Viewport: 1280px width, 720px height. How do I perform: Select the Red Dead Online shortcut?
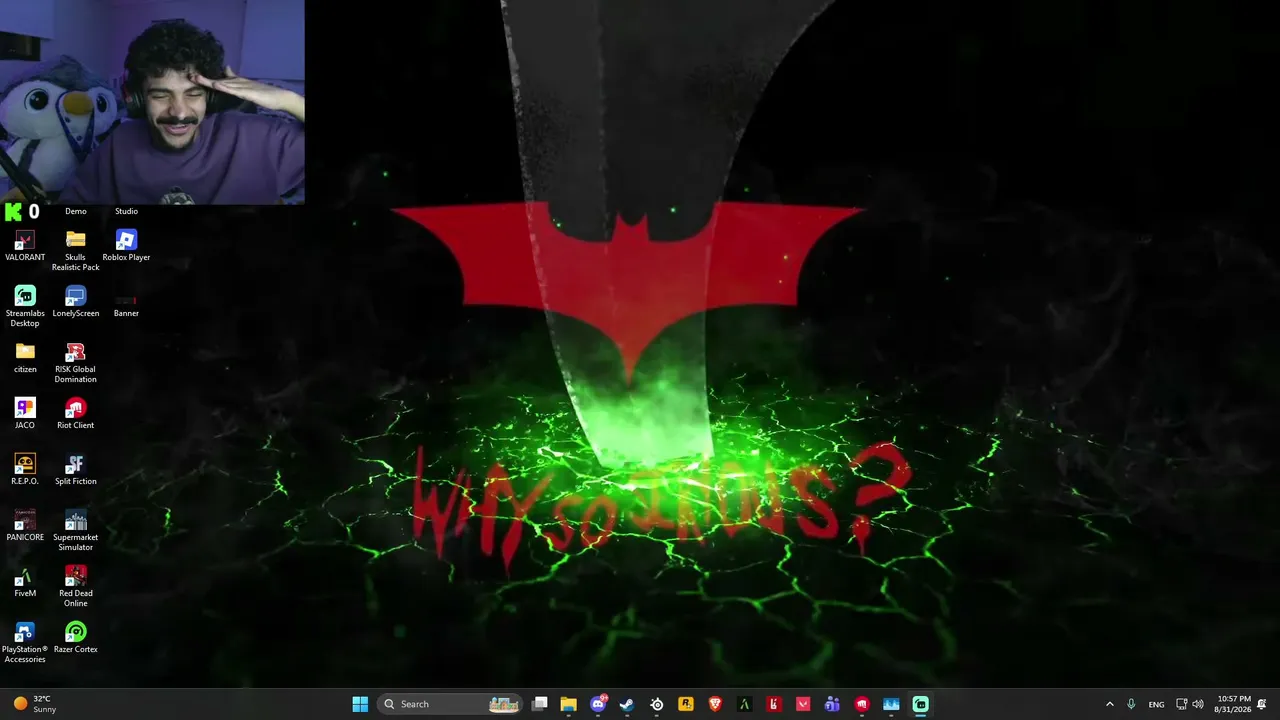pyautogui.click(x=76, y=586)
